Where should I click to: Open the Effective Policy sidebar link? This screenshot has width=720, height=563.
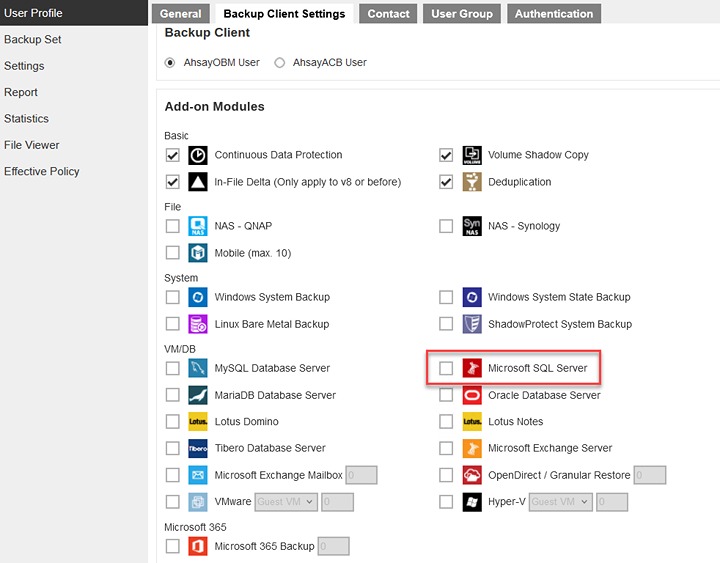pos(42,171)
